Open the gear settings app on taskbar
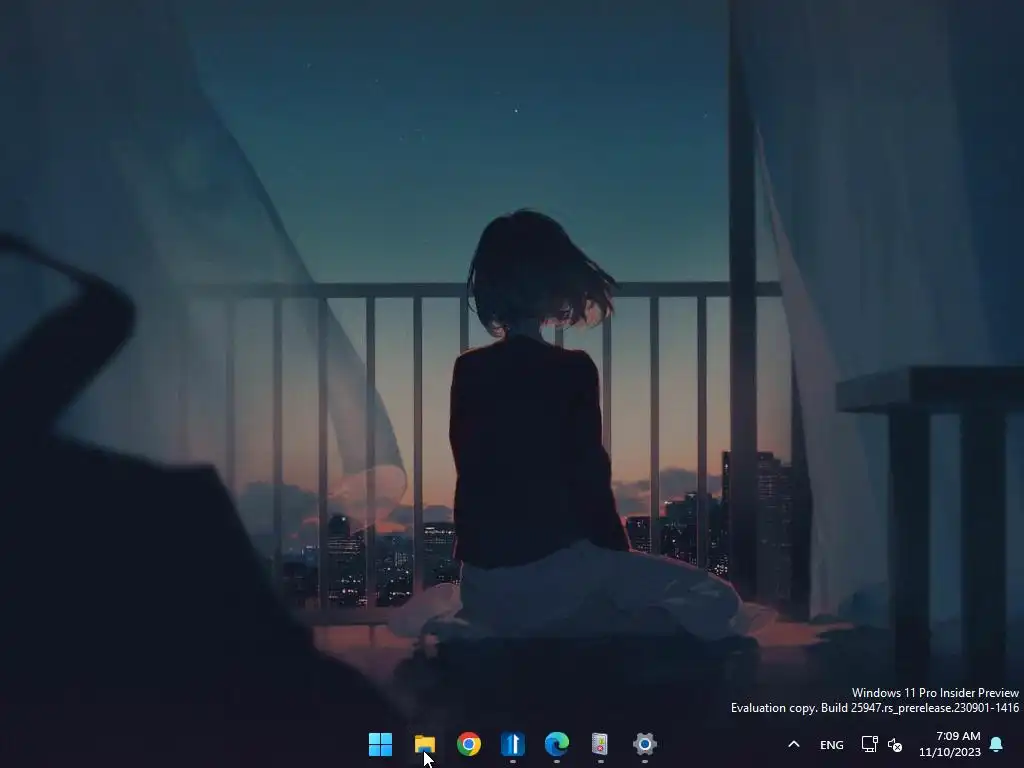 pos(645,744)
